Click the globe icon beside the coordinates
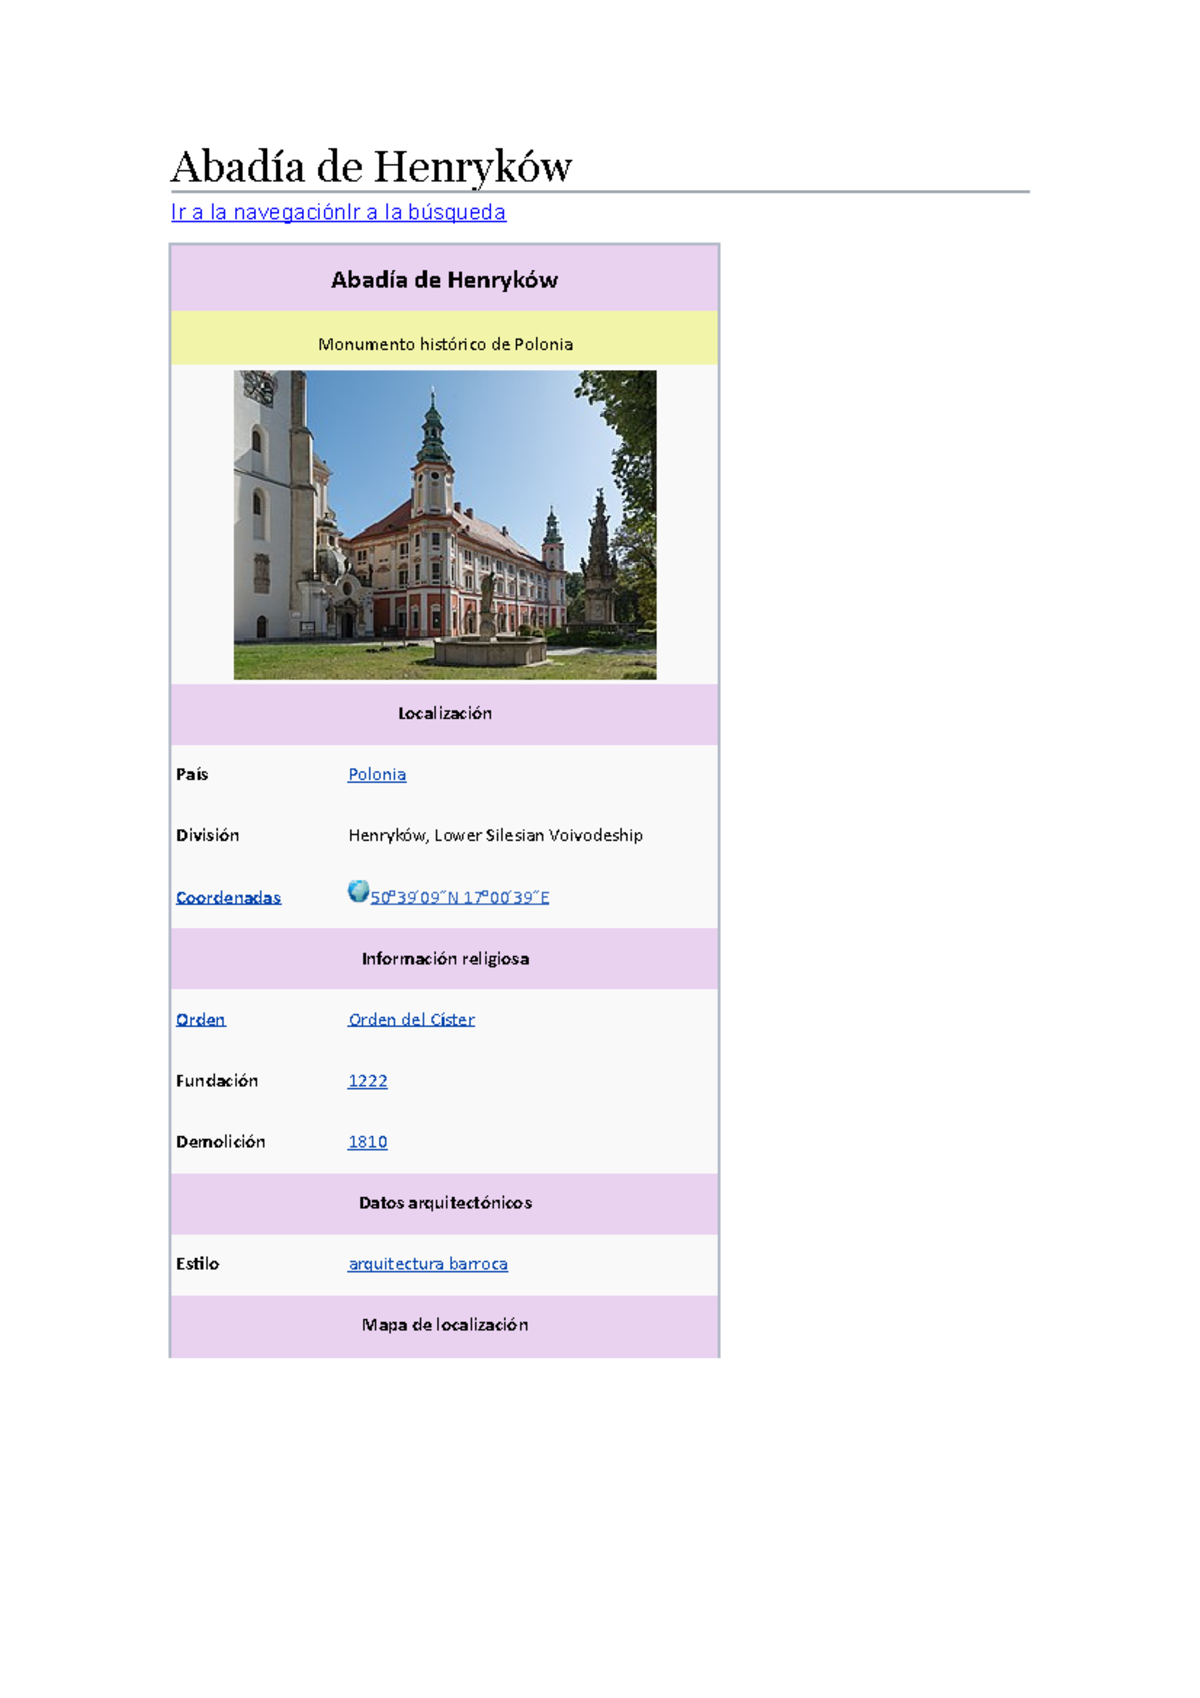 358,891
